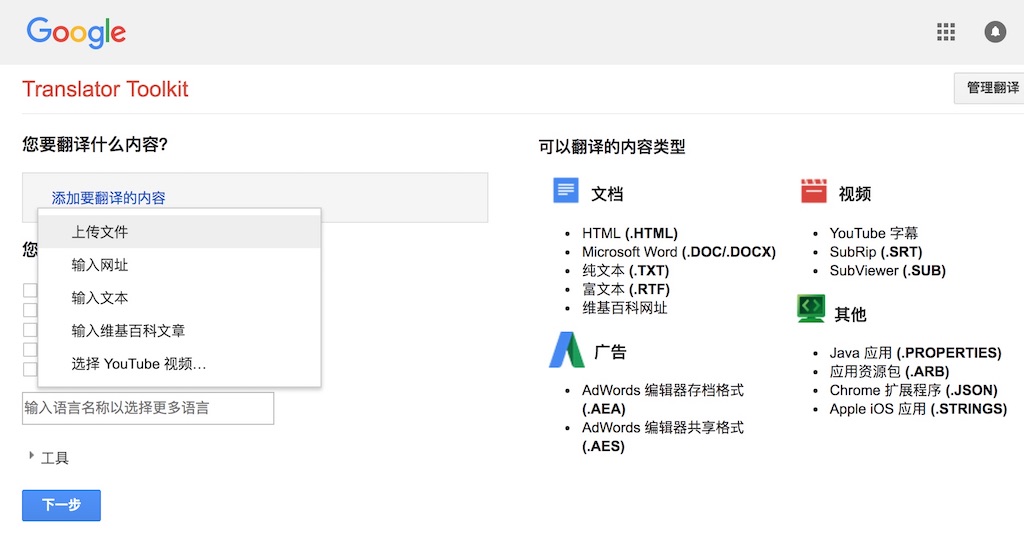The image size is (1024, 550).
Task: Toggle the 添加要翻译的内容 dropdown
Action: pyautogui.click(x=109, y=198)
